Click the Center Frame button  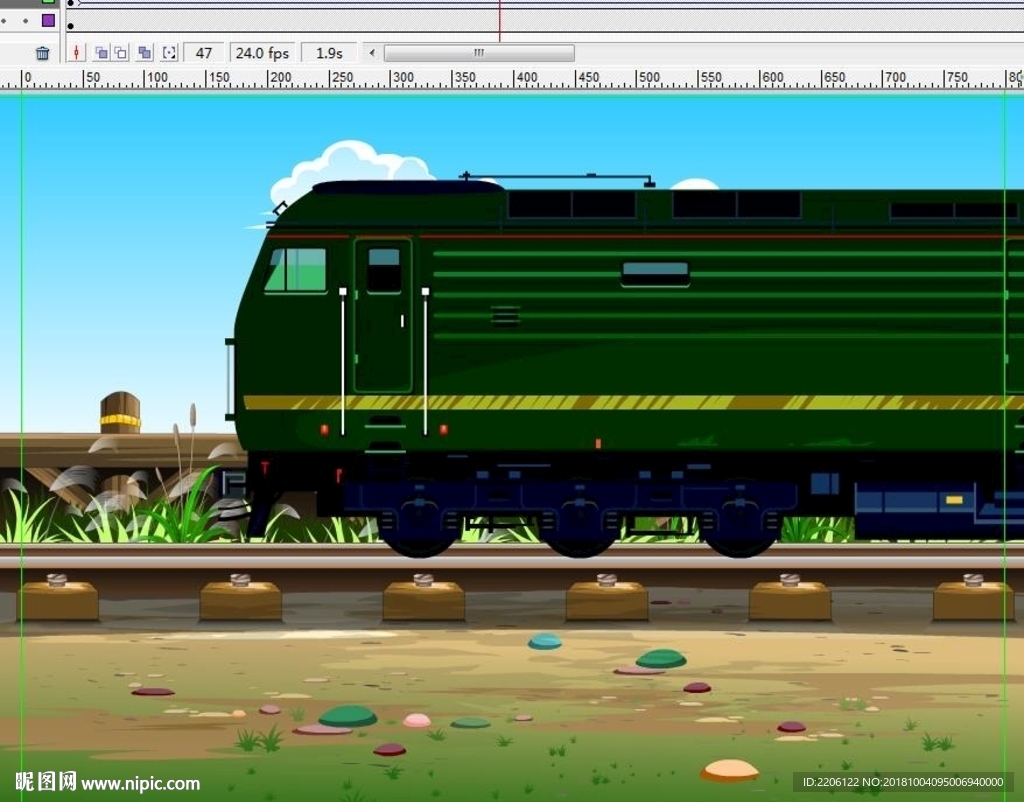(x=77, y=53)
